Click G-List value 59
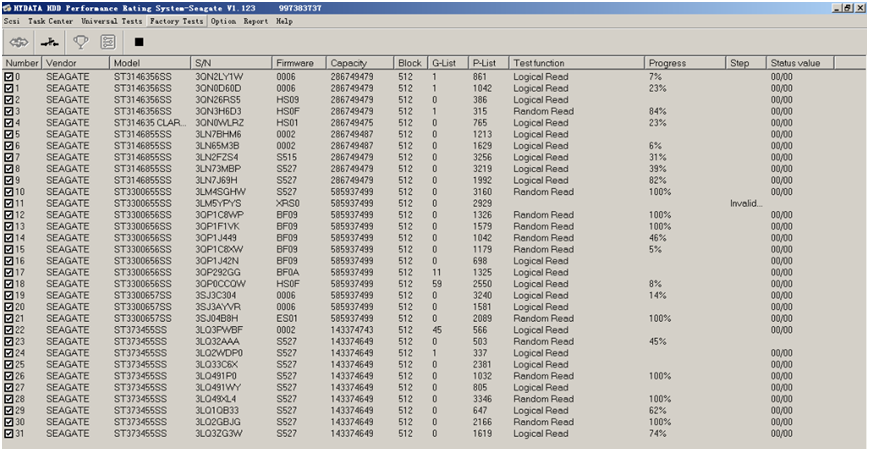The width and height of the screenshot is (869, 451). coord(437,284)
